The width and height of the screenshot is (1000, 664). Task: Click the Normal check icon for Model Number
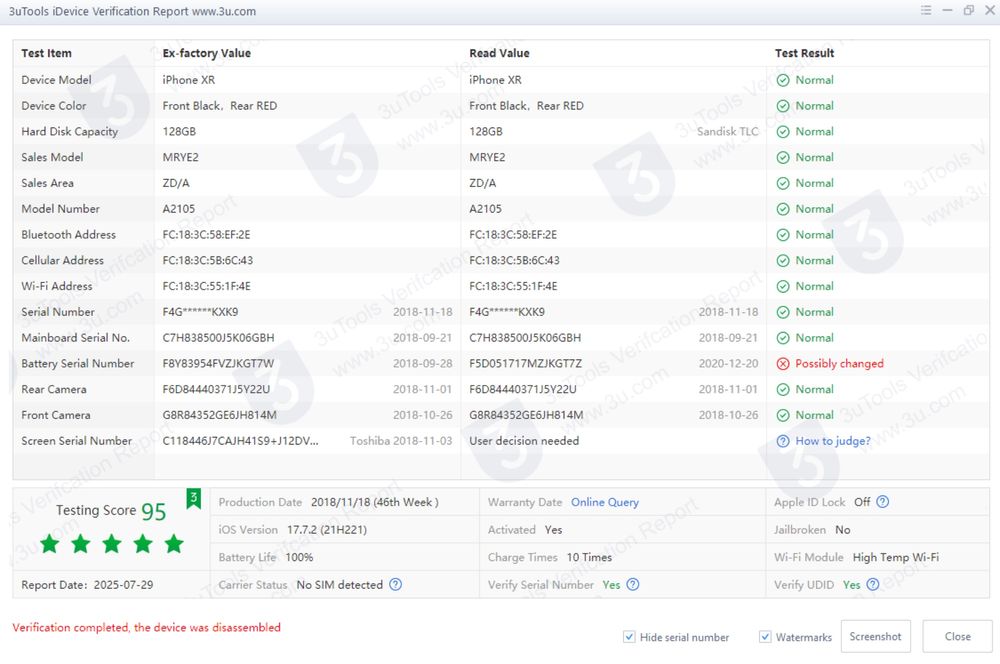783,209
